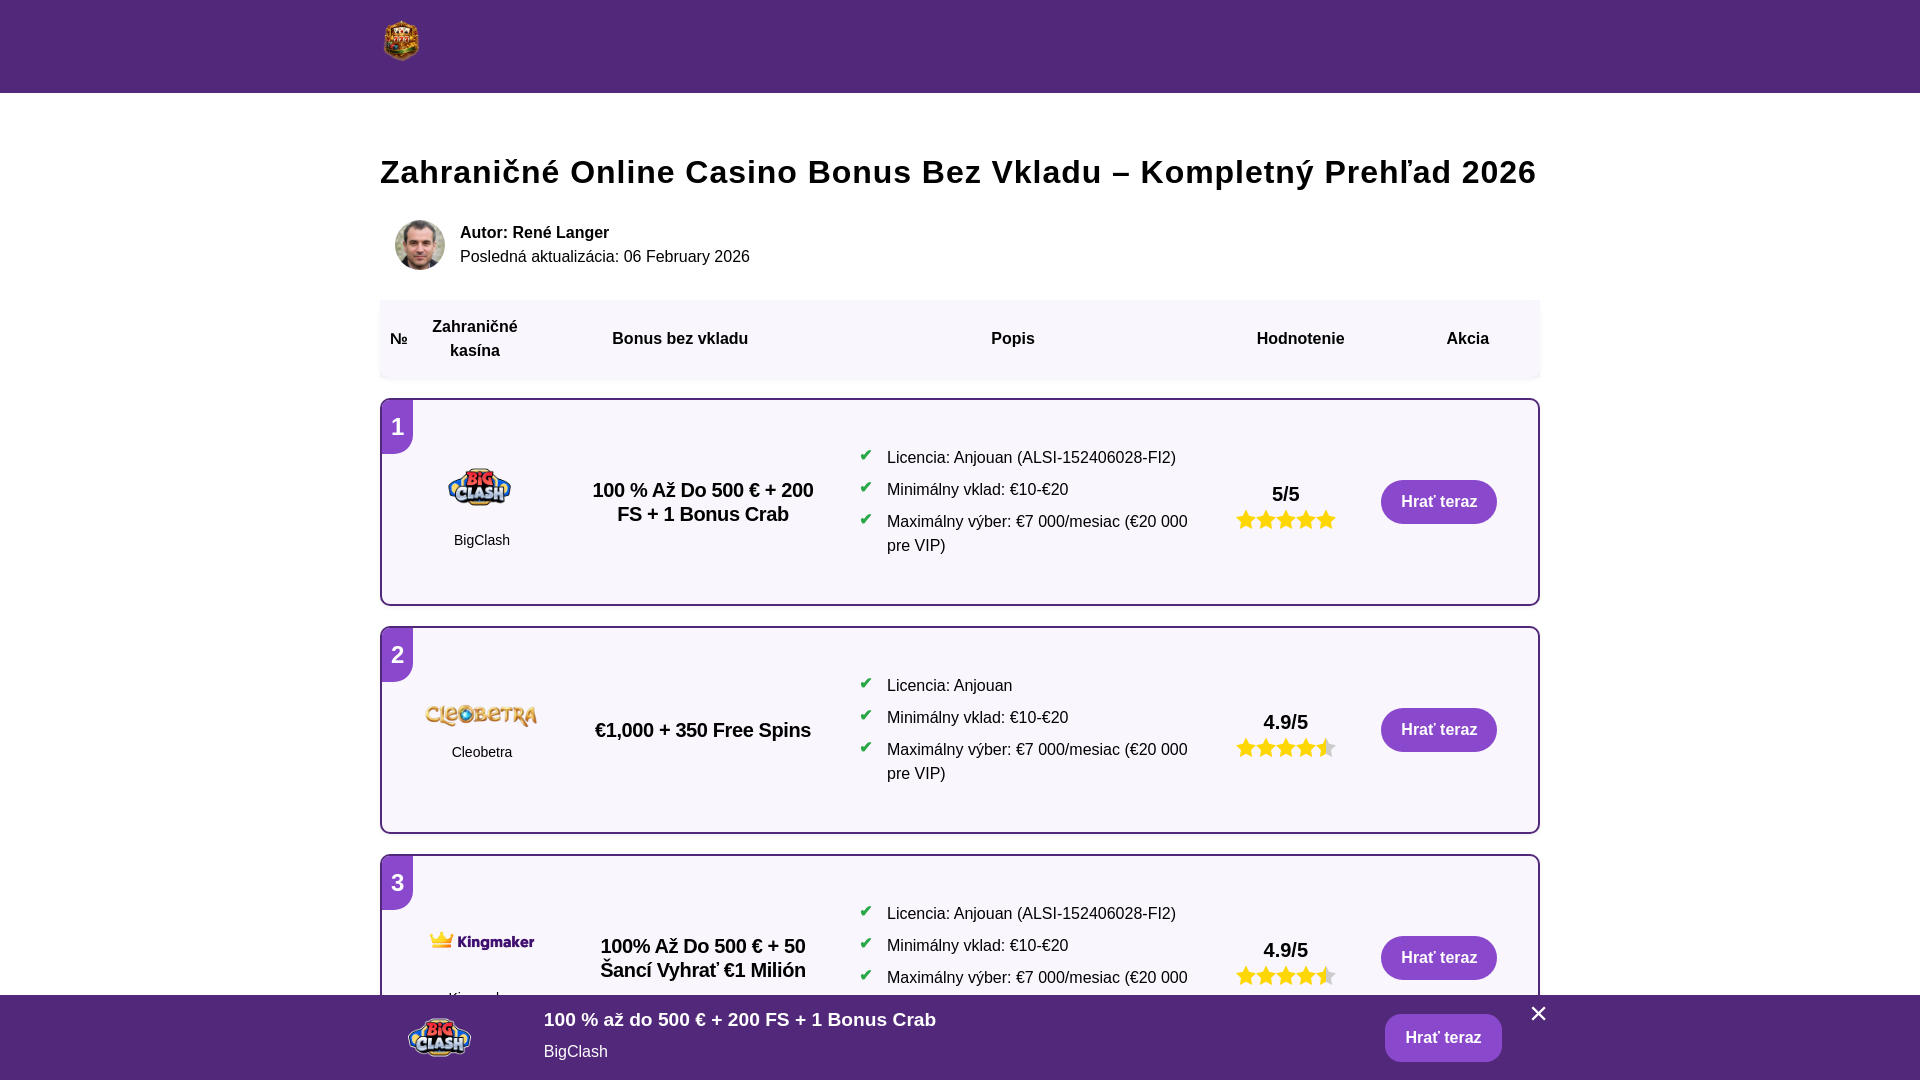This screenshot has height=1080, width=1920.
Task: Open author René Langer's avatar photo
Action: (x=420, y=245)
